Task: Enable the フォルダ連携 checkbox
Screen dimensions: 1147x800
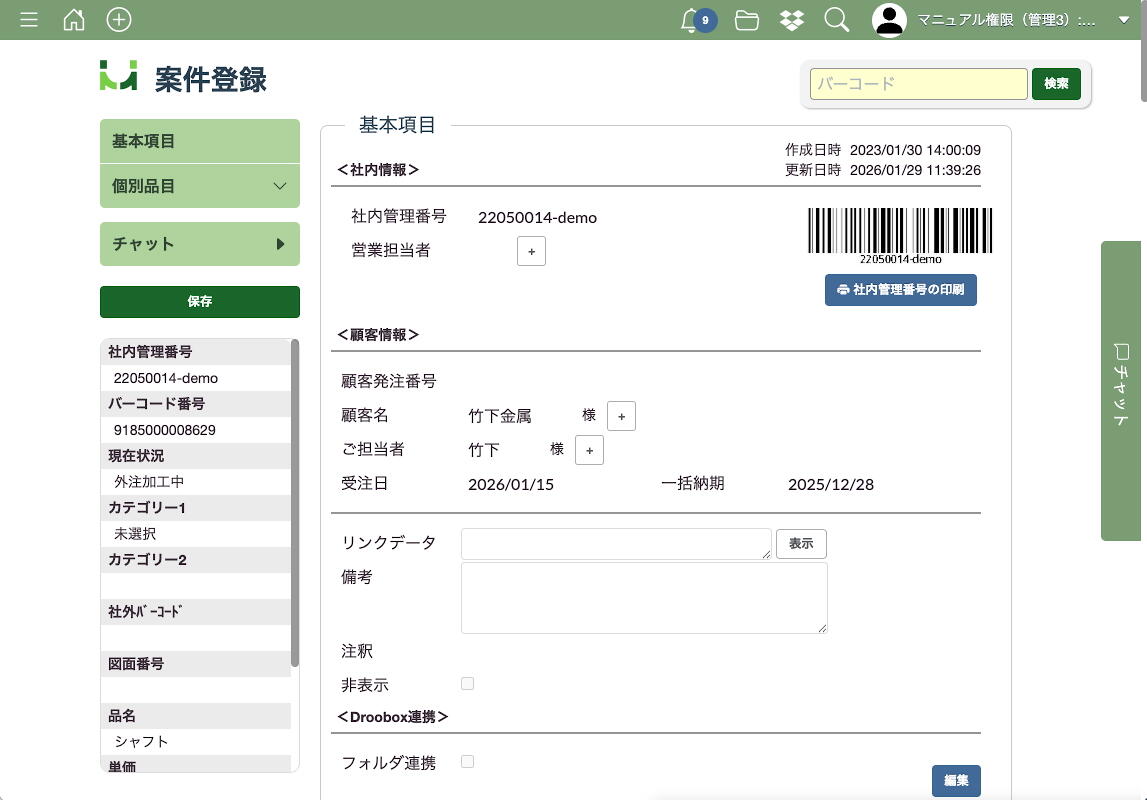Action: tap(467, 762)
